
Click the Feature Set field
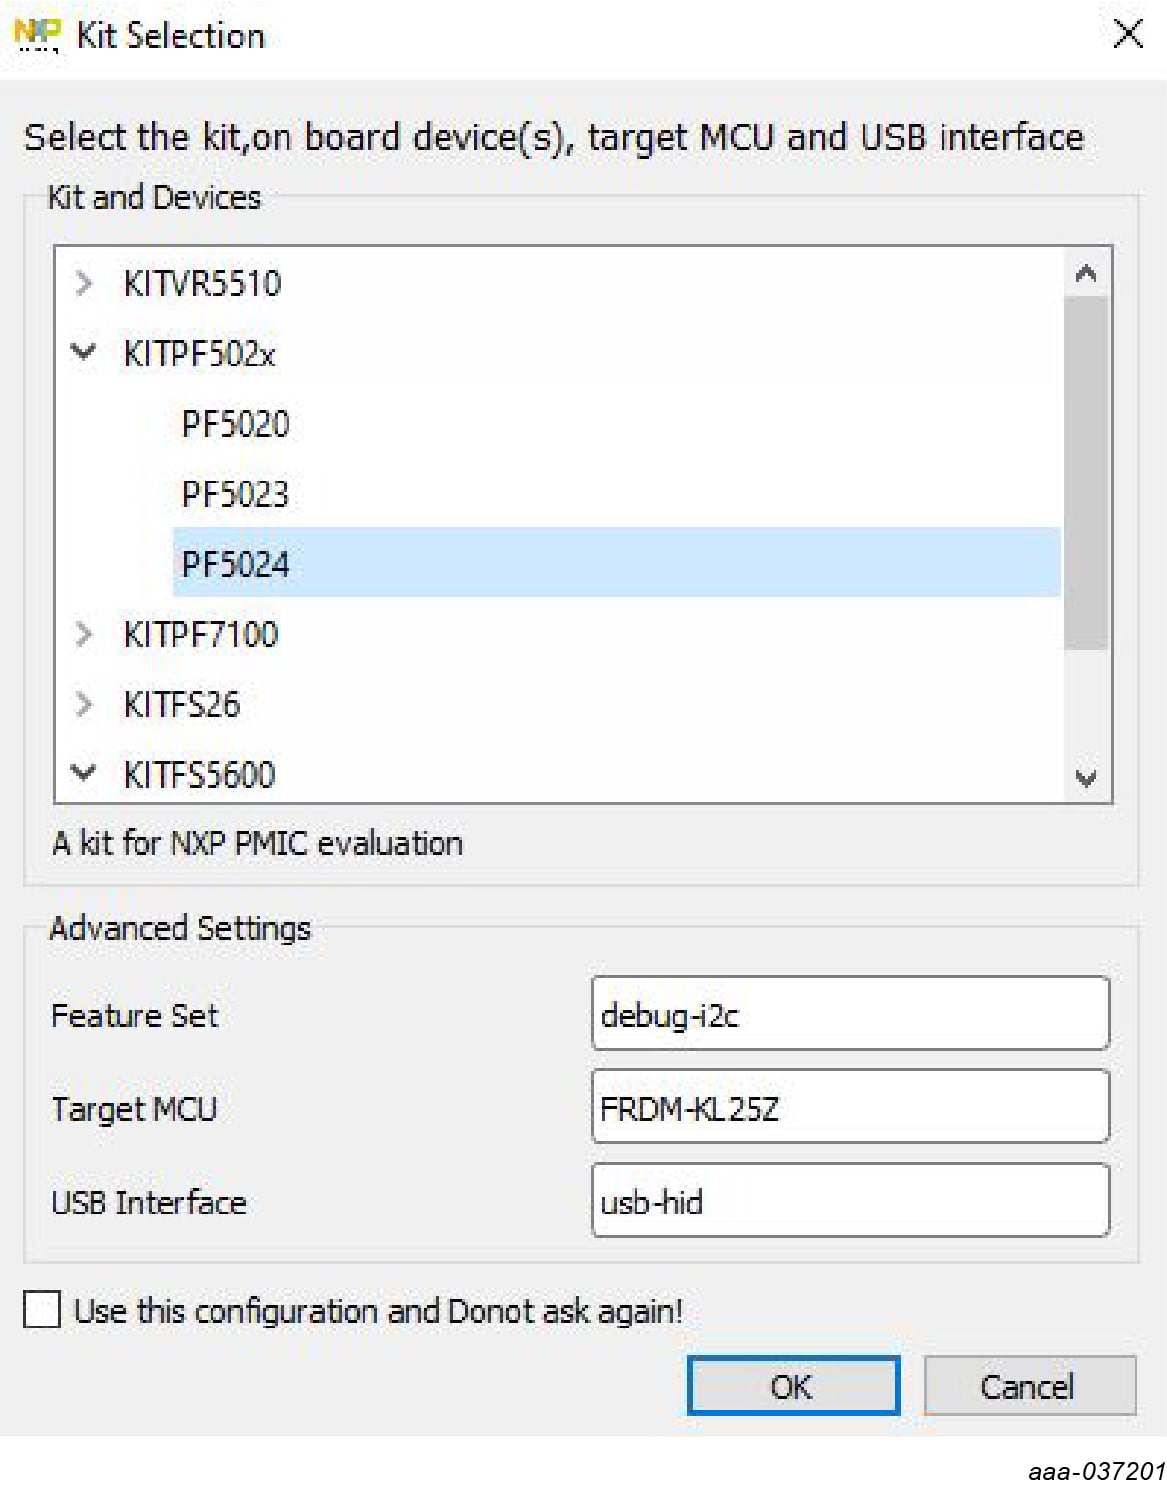point(849,1015)
